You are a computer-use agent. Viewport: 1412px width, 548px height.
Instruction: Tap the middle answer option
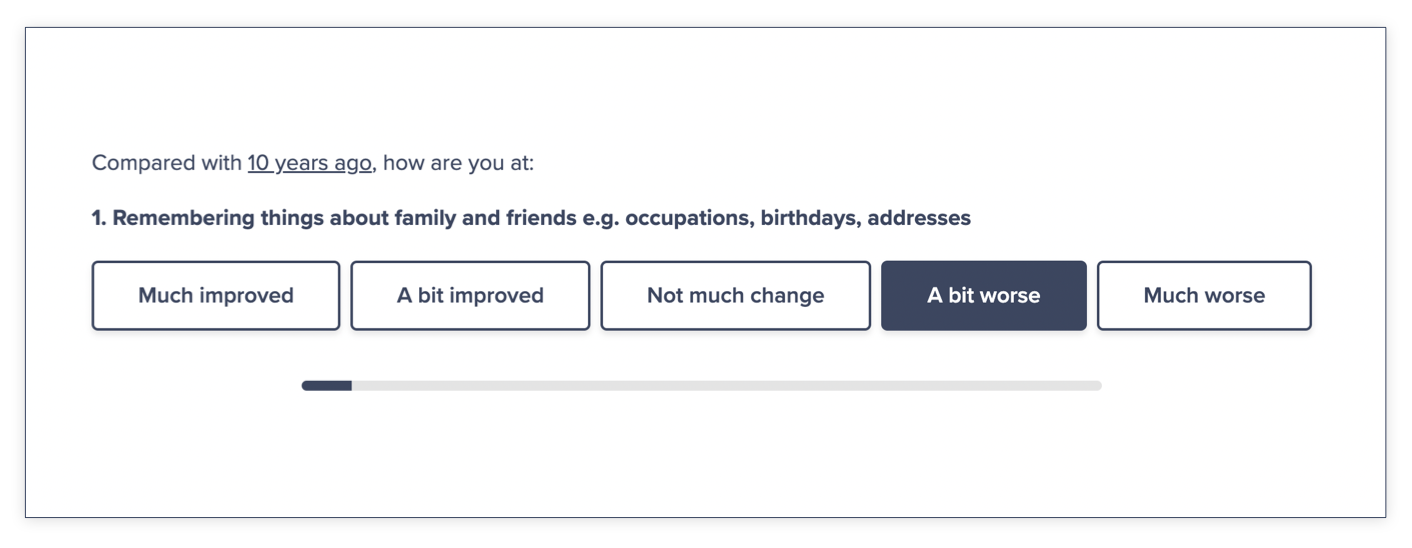tap(735, 296)
